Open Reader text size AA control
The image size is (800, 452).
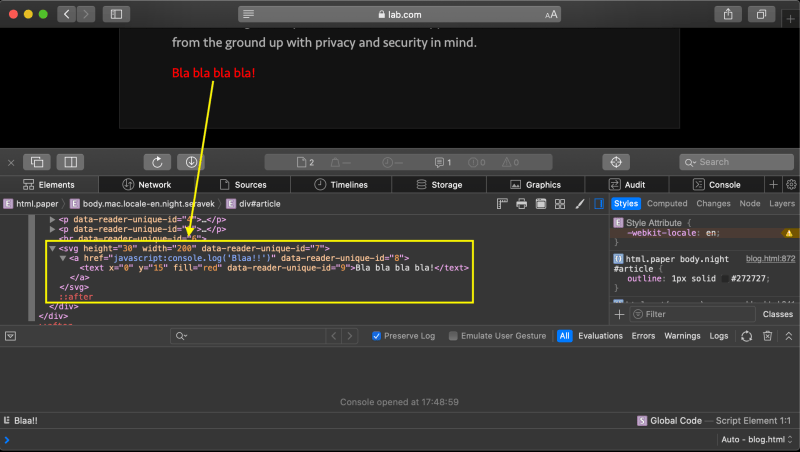tap(551, 15)
